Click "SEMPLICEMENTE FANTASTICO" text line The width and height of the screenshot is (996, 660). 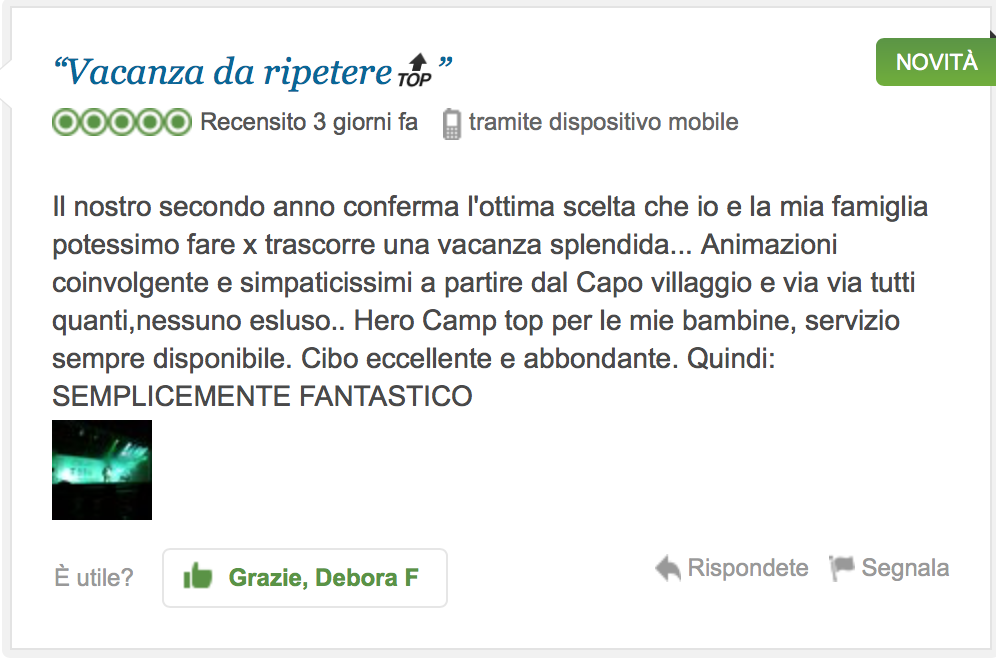click(x=262, y=396)
